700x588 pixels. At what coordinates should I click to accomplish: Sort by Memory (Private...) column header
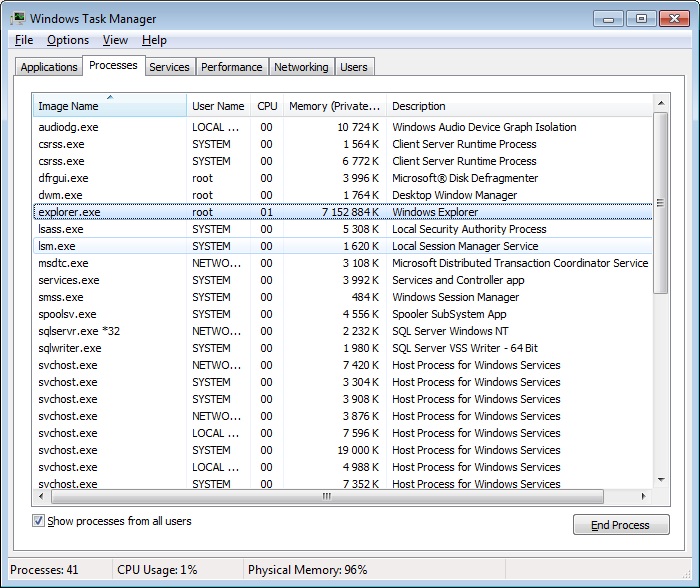coord(335,106)
